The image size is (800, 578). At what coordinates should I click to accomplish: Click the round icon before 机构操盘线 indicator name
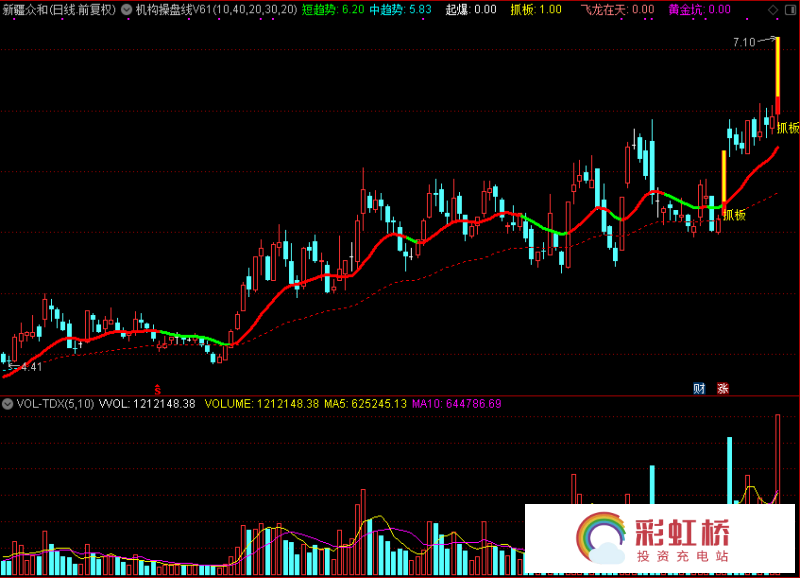pos(127,9)
